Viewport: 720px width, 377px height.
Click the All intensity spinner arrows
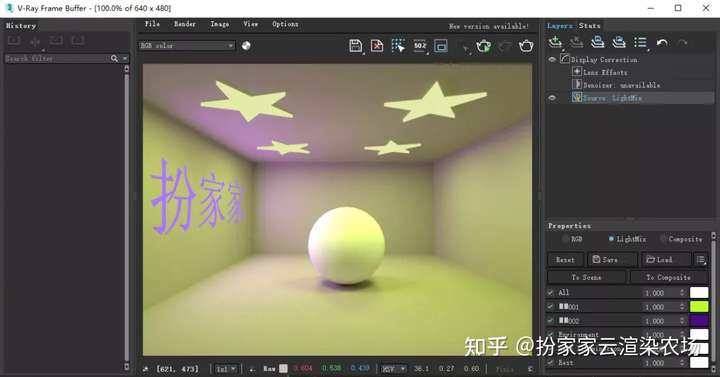pos(682,293)
